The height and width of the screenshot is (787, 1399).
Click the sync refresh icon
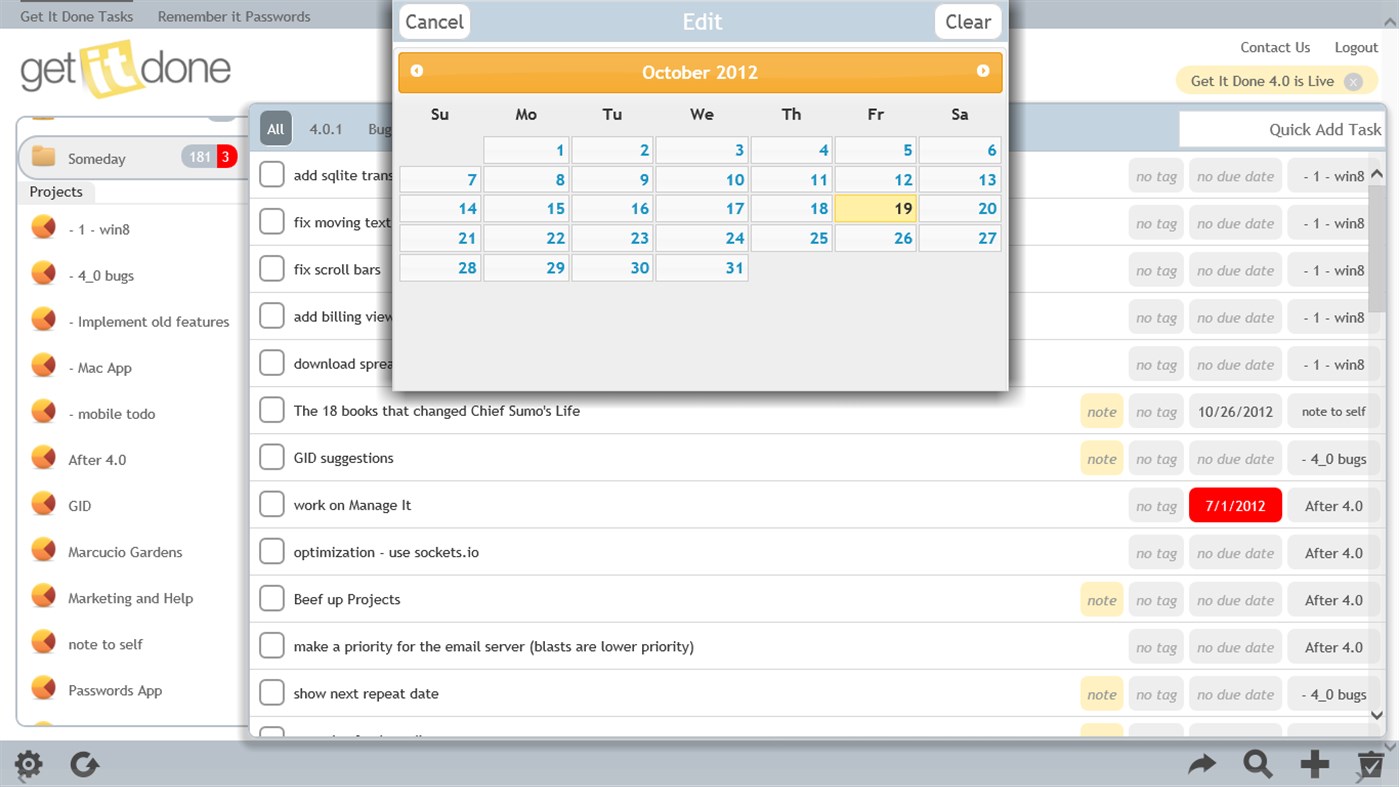pos(84,764)
